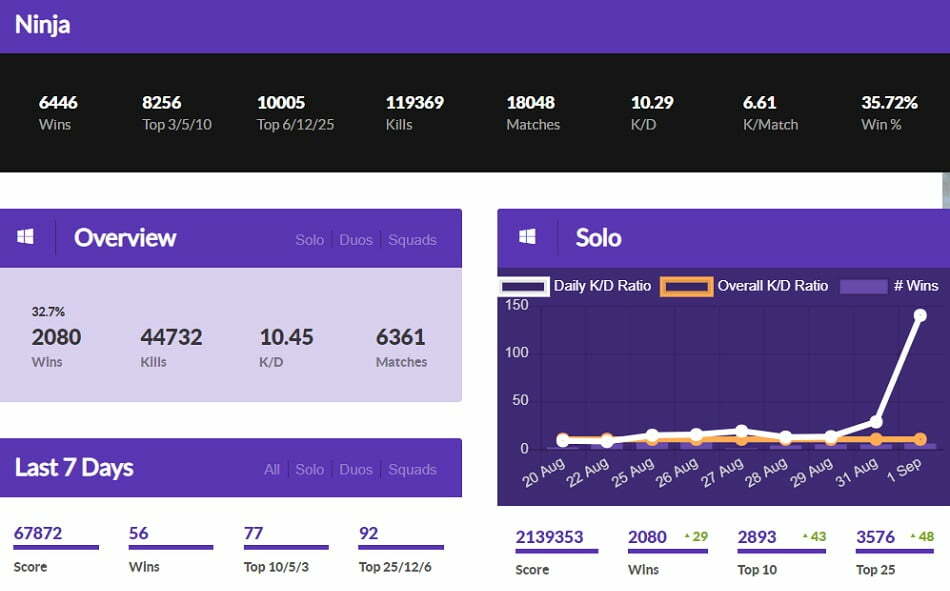This screenshot has height=591, width=950.
Task: Click the Solo chart panel title
Action: 598,238
